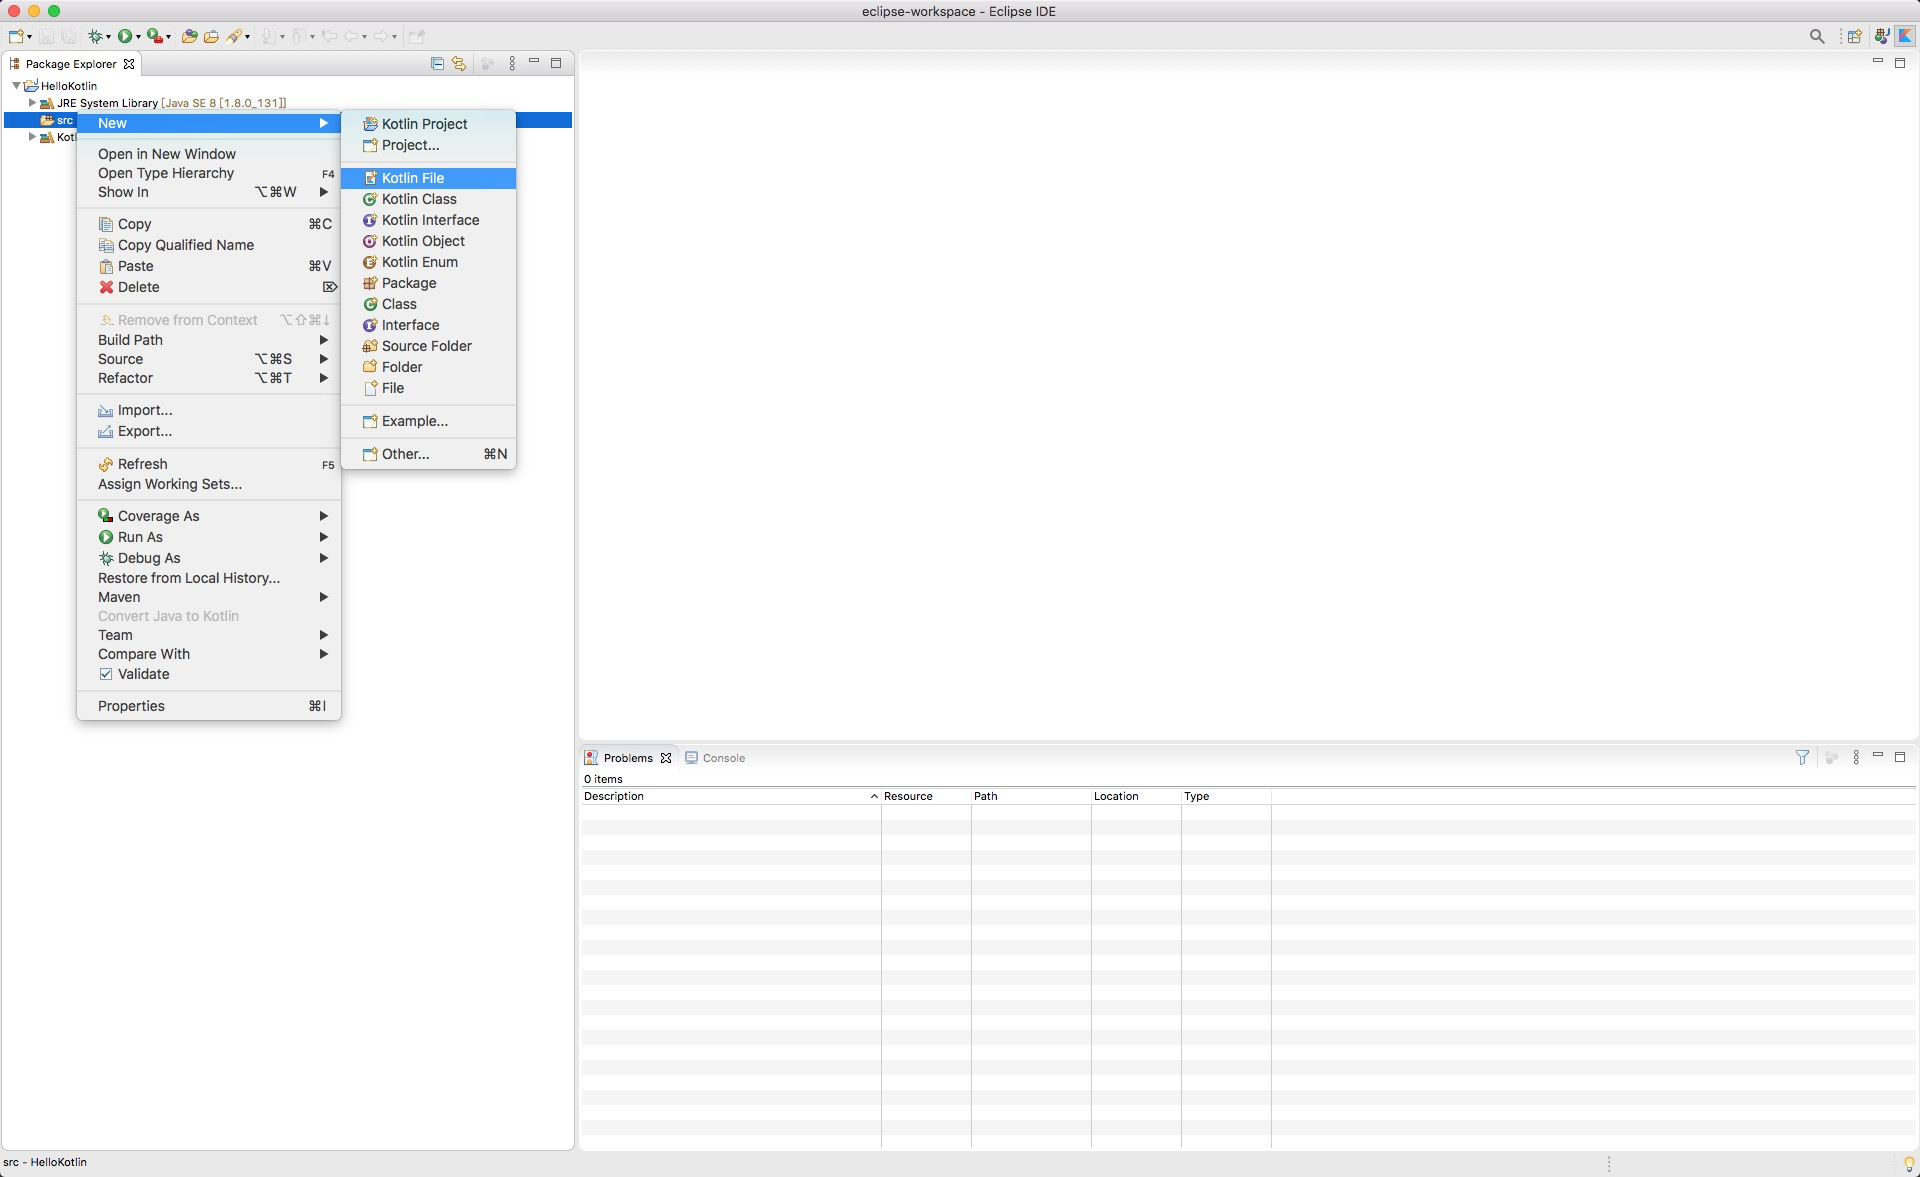Click the Import icon in context menu
This screenshot has height=1177, width=1920.
[106, 410]
